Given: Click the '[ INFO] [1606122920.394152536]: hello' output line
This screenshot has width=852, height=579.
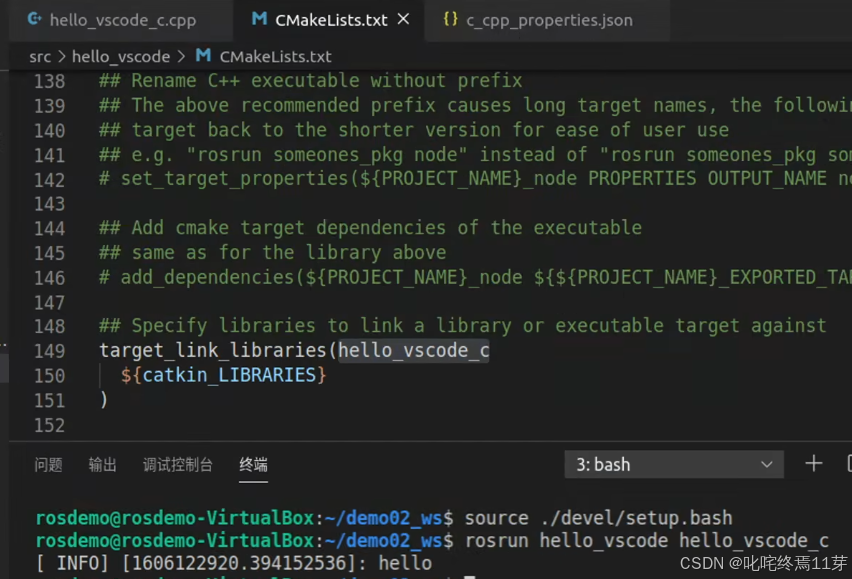Looking at the screenshot, I should 234,563.
